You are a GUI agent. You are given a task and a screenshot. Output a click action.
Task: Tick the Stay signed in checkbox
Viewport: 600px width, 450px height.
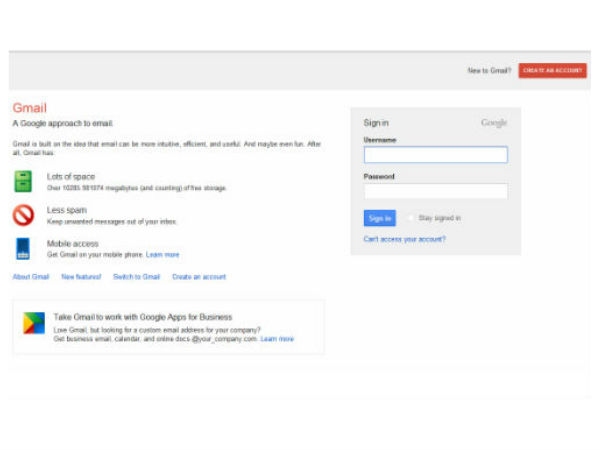pos(410,218)
